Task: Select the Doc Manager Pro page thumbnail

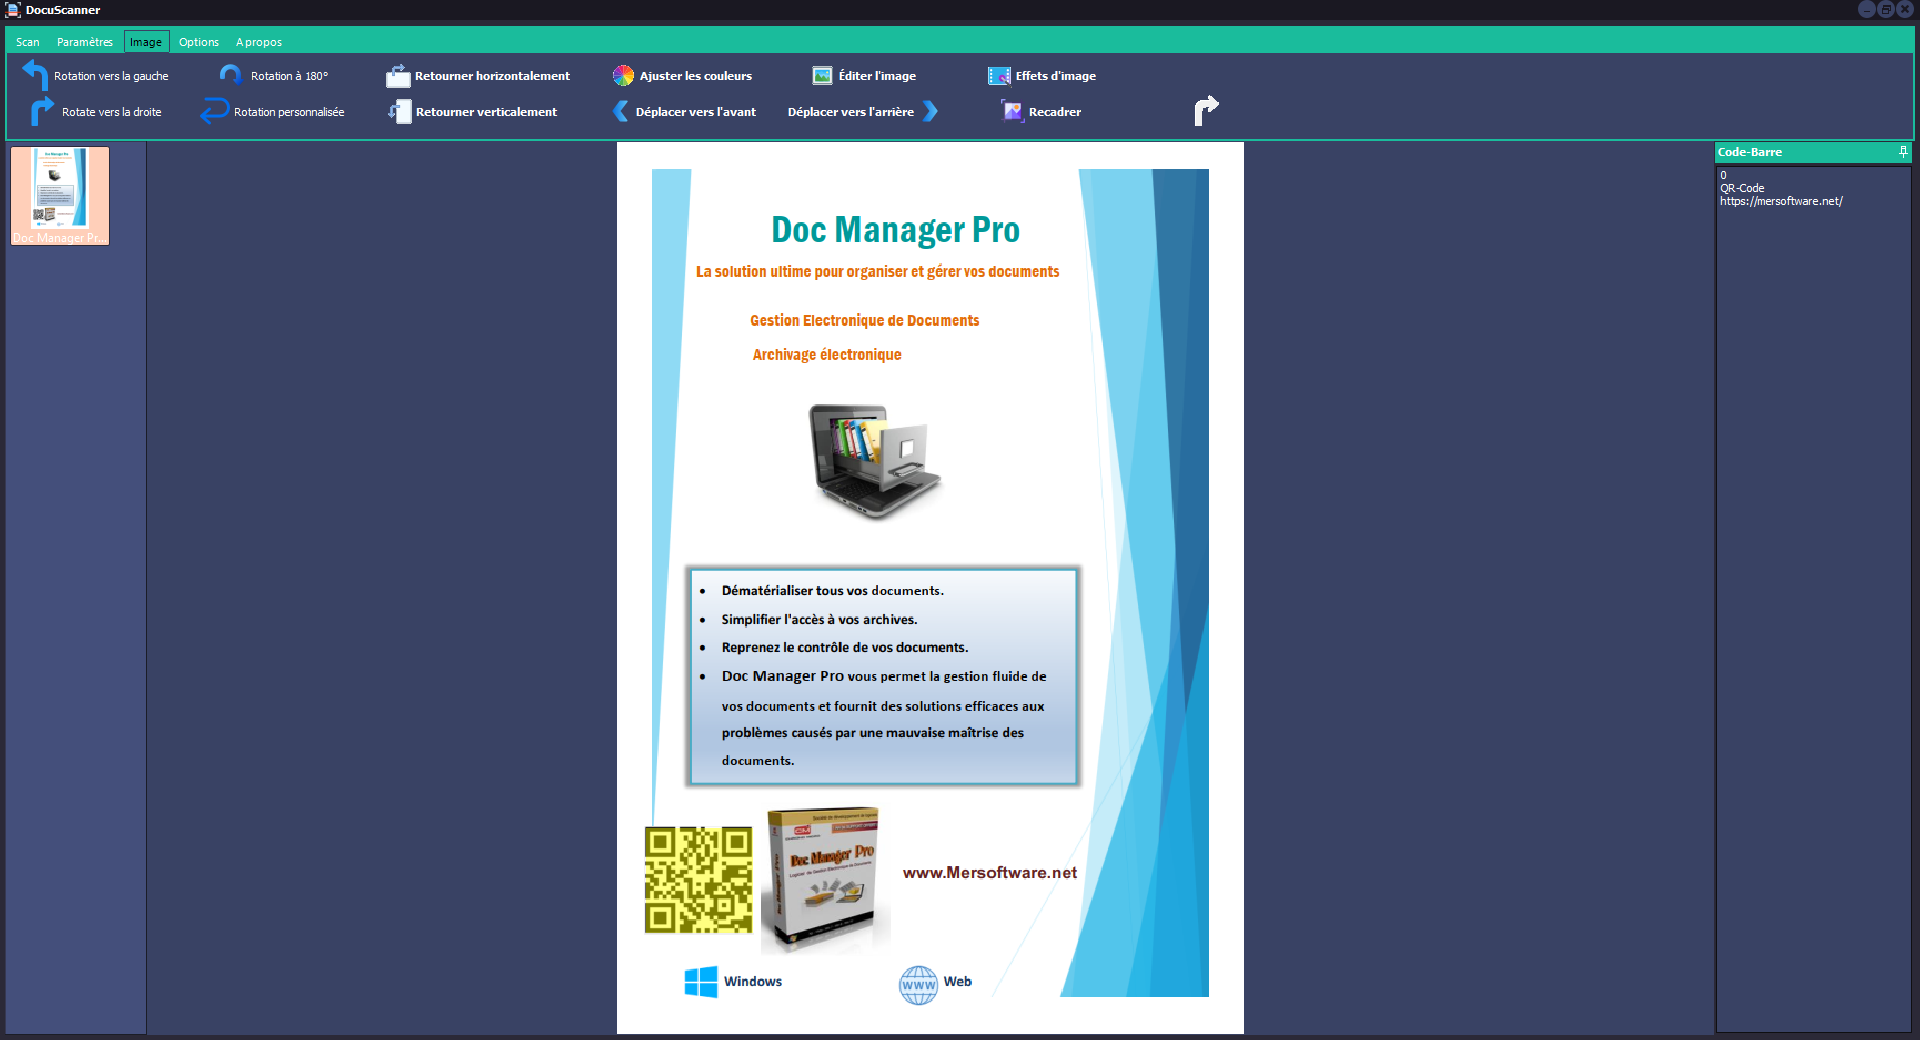Action: point(60,195)
